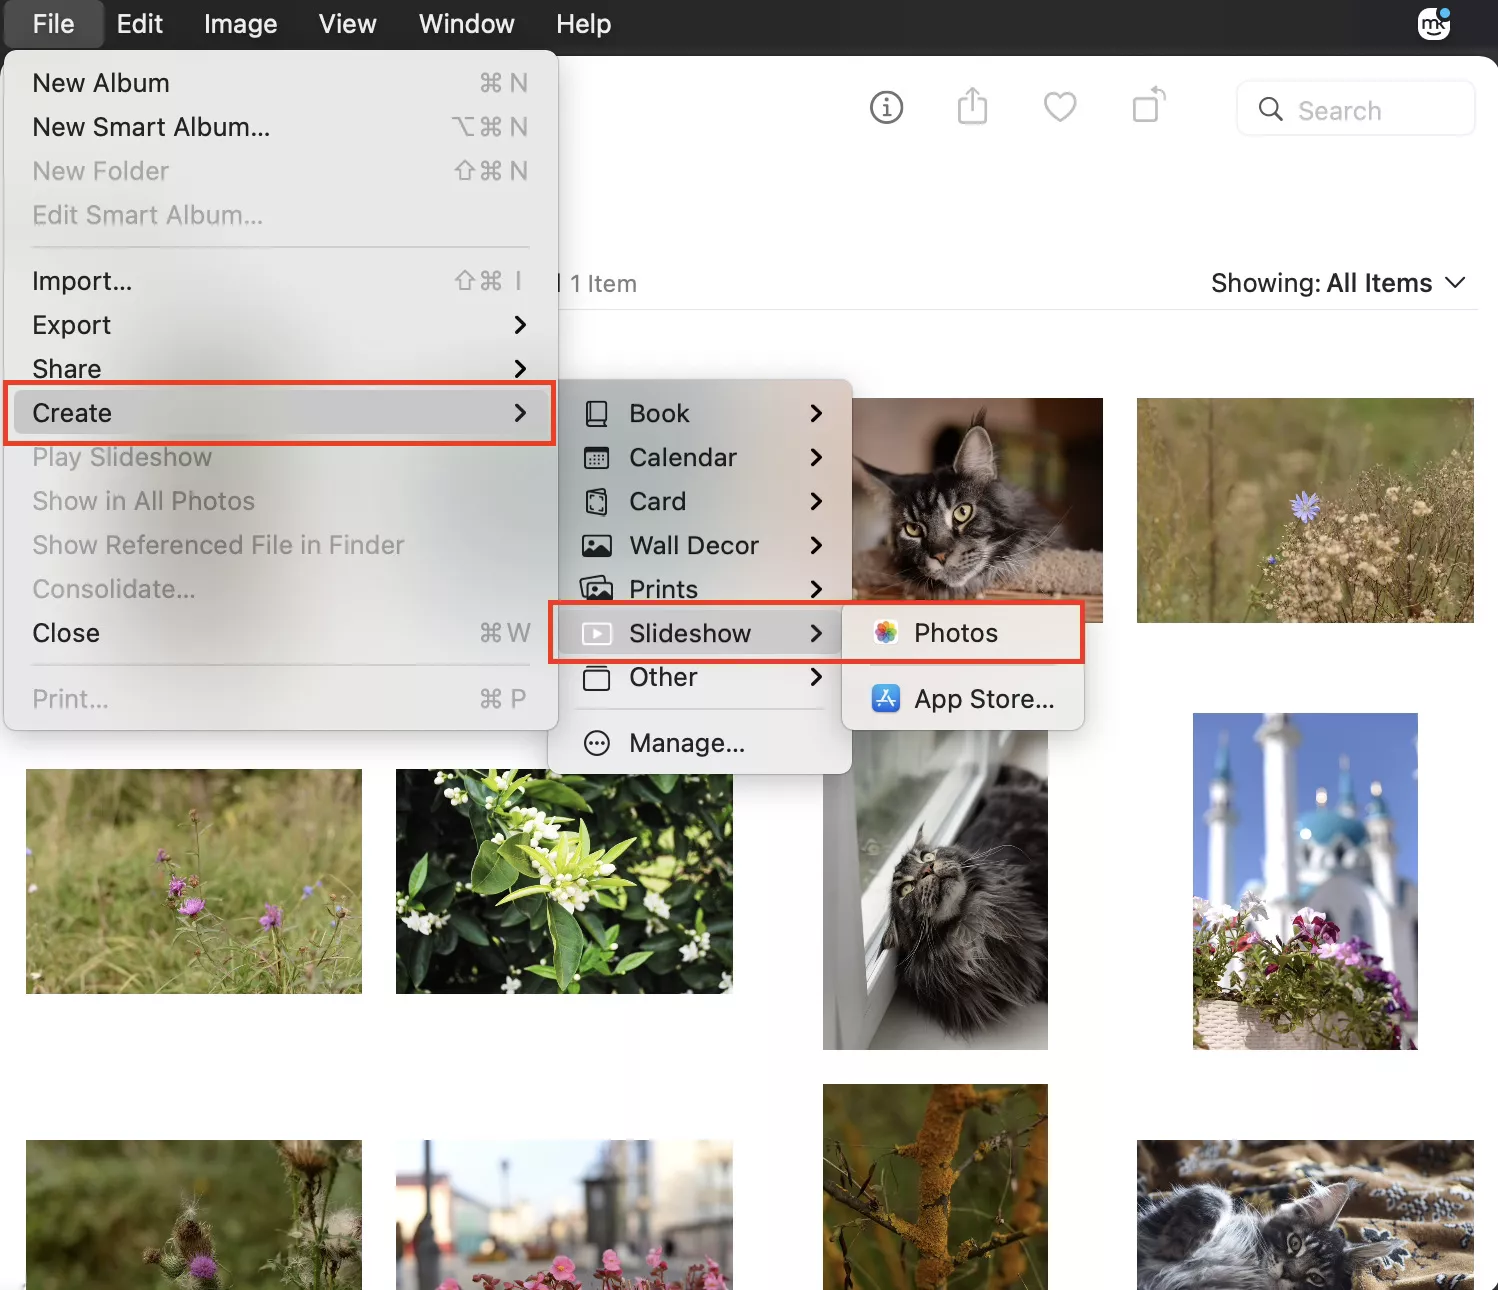Open the Photos slideshow option icon
Image resolution: width=1498 pixels, height=1290 pixels.
(884, 632)
